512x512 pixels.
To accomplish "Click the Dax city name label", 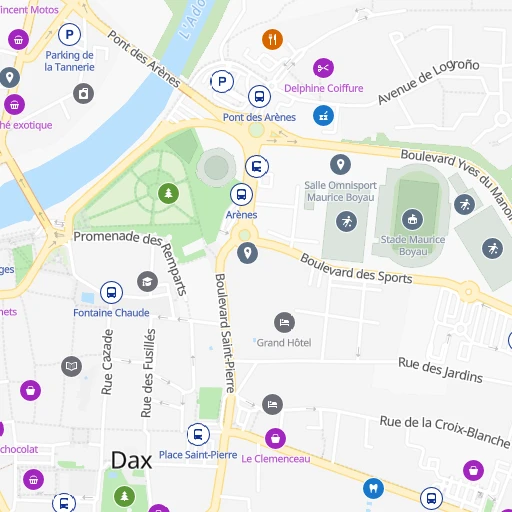I will (x=132, y=460).
